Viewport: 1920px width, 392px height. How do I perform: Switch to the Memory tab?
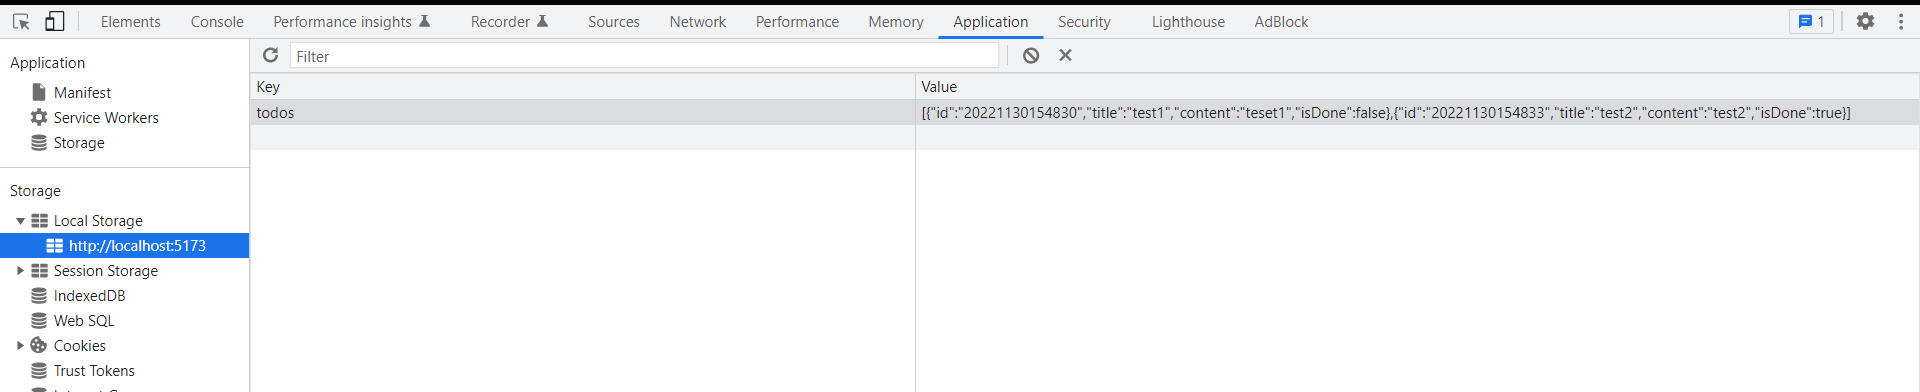click(x=896, y=22)
